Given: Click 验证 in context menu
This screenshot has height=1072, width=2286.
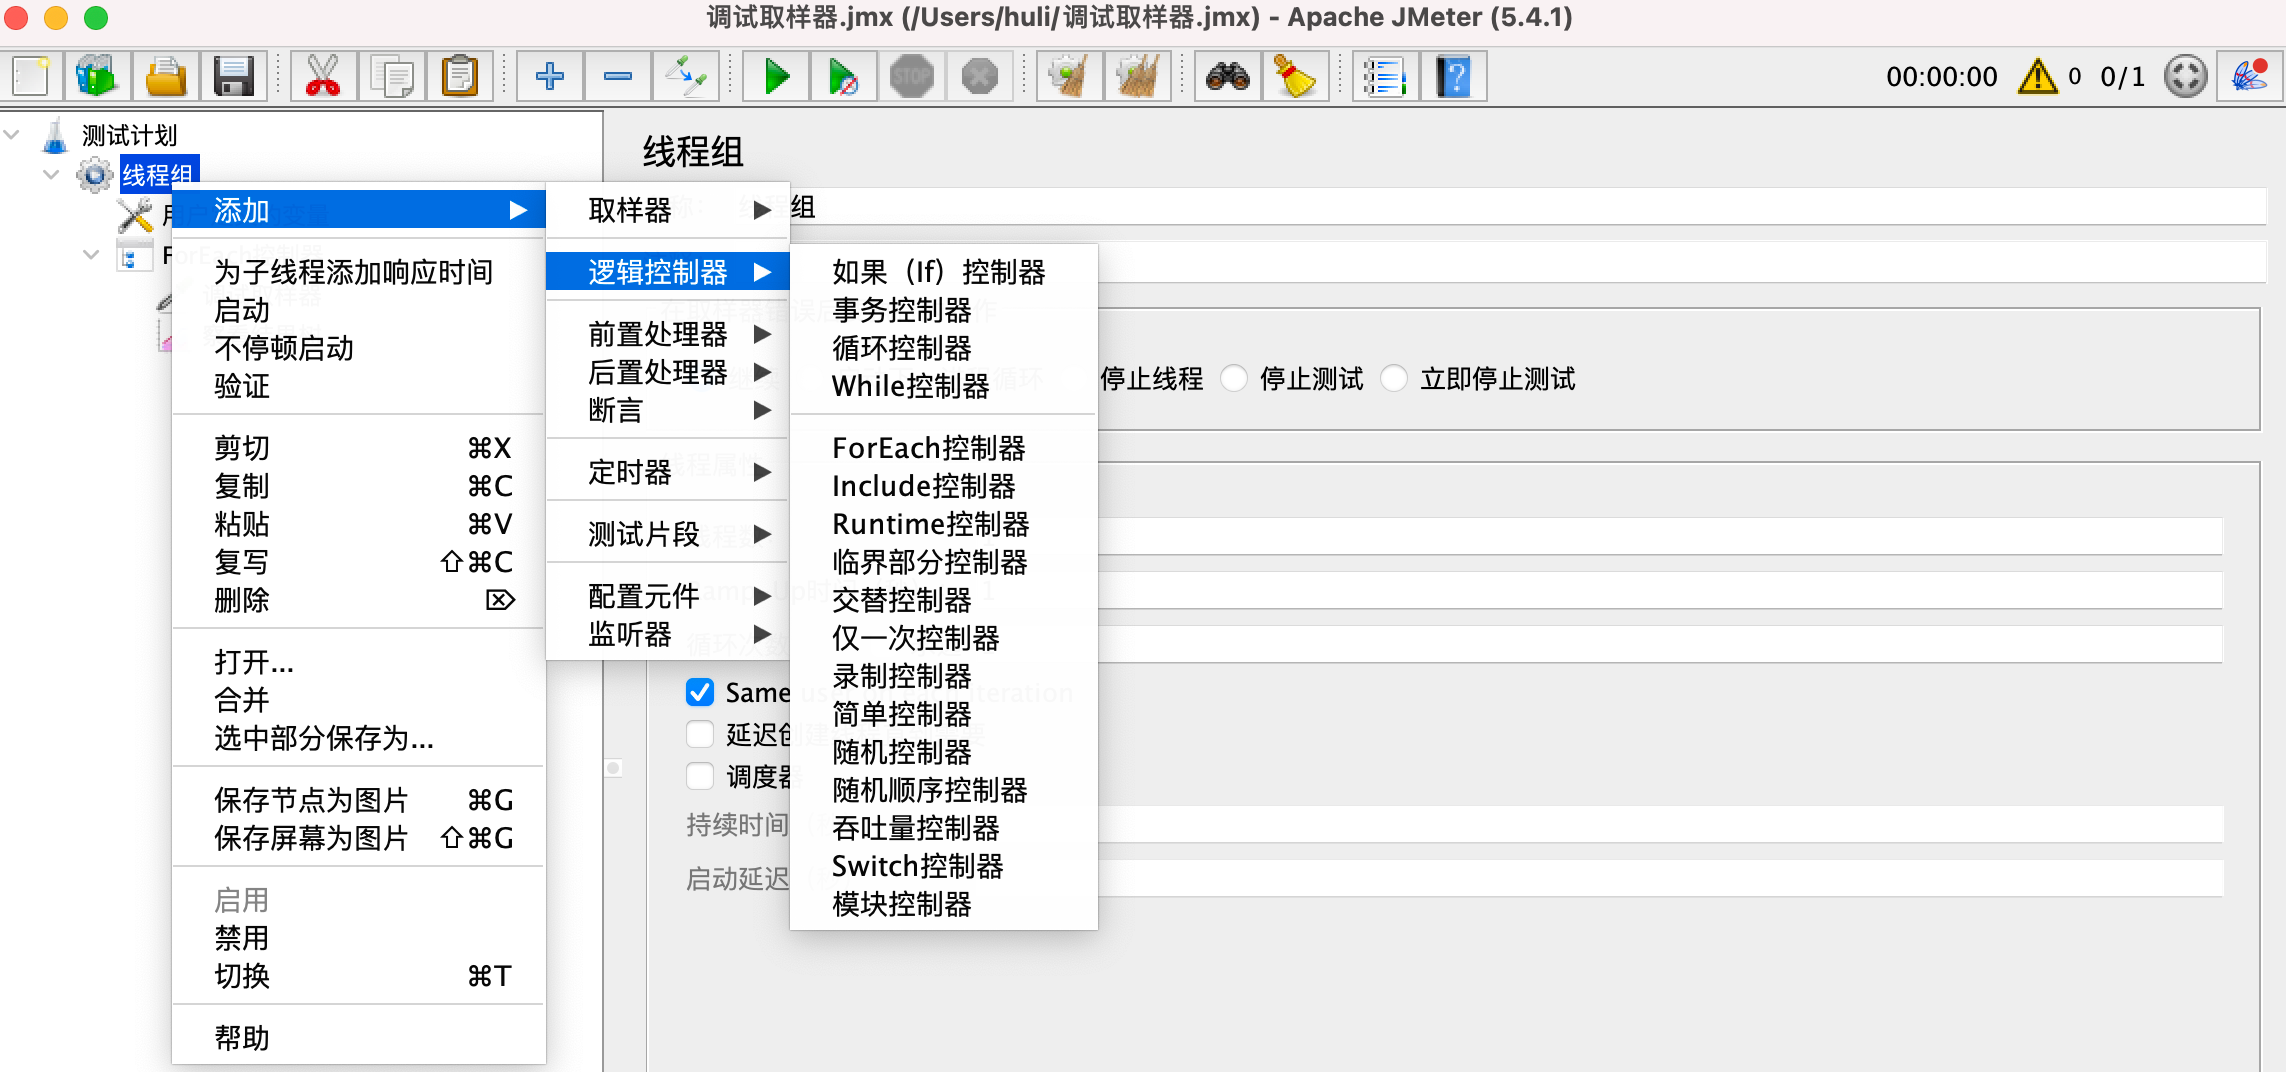Looking at the screenshot, I should 359,386.
